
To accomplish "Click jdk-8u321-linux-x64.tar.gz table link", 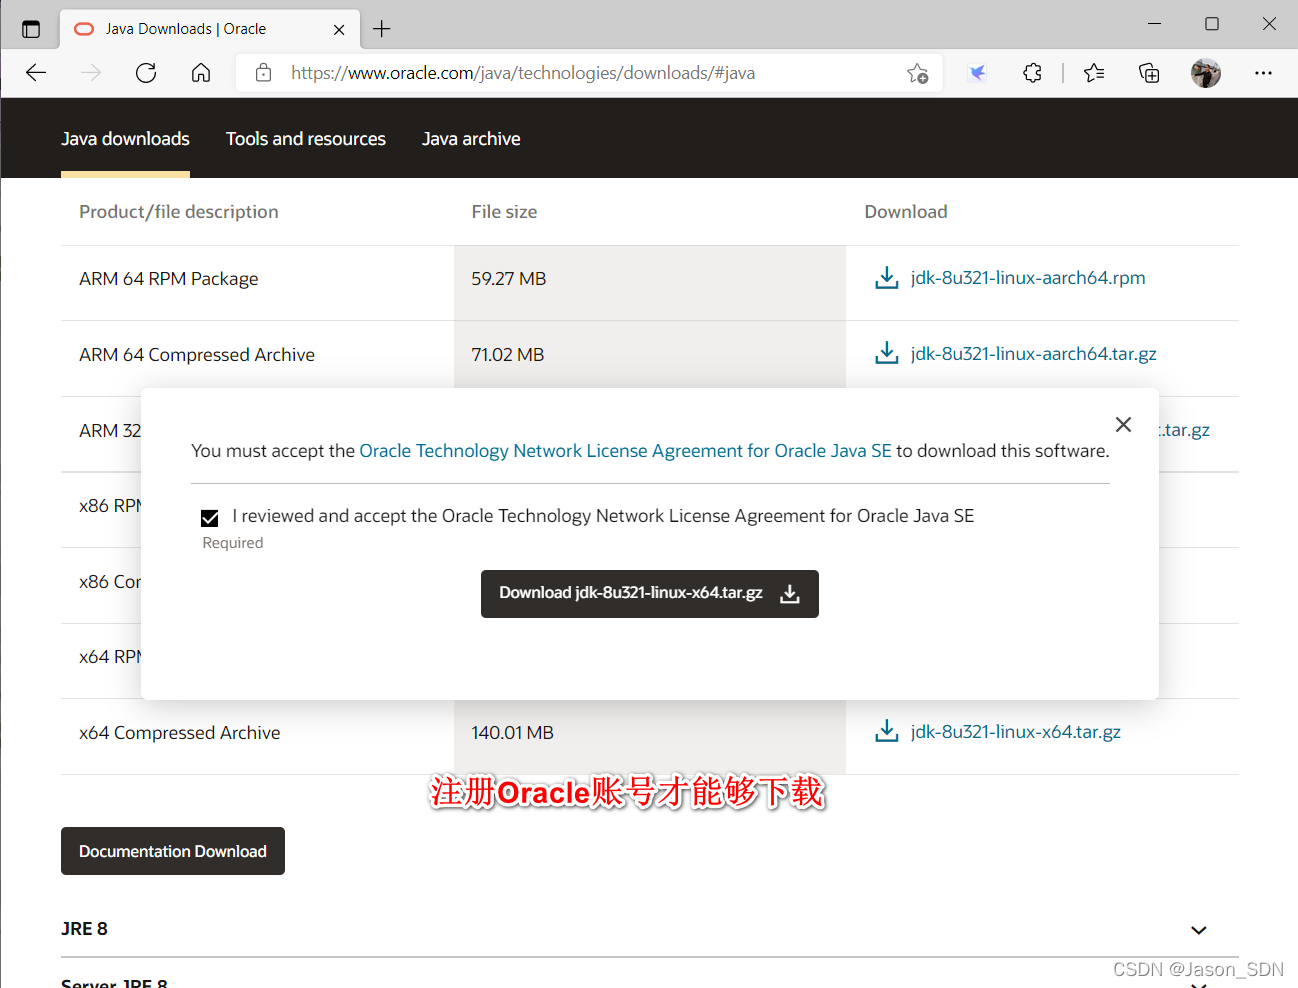I will point(1016,731).
